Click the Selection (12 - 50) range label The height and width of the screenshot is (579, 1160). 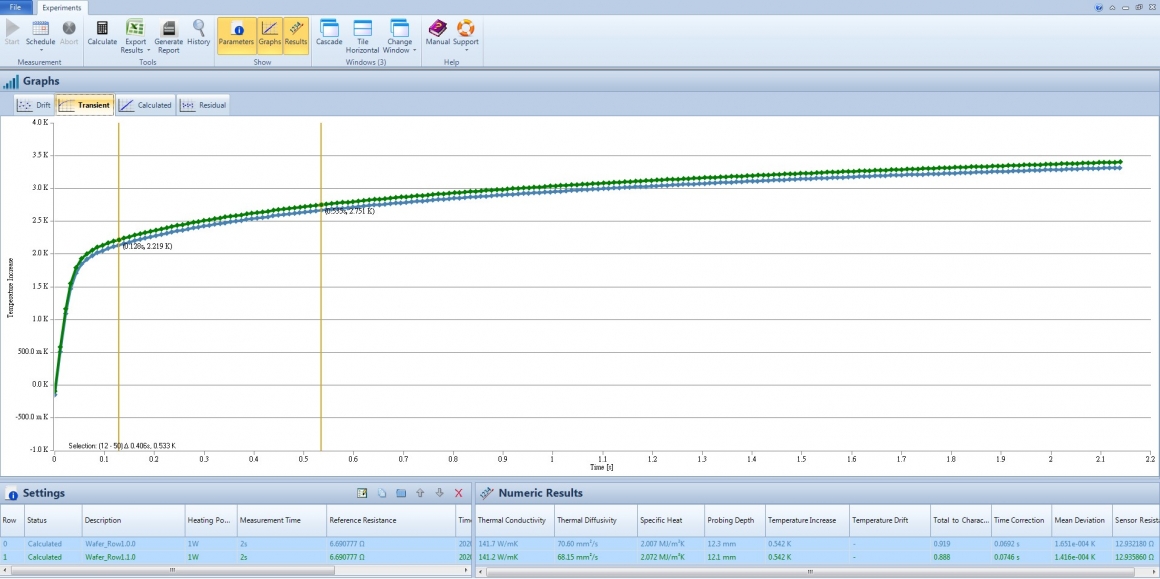(x=122, y=445)
